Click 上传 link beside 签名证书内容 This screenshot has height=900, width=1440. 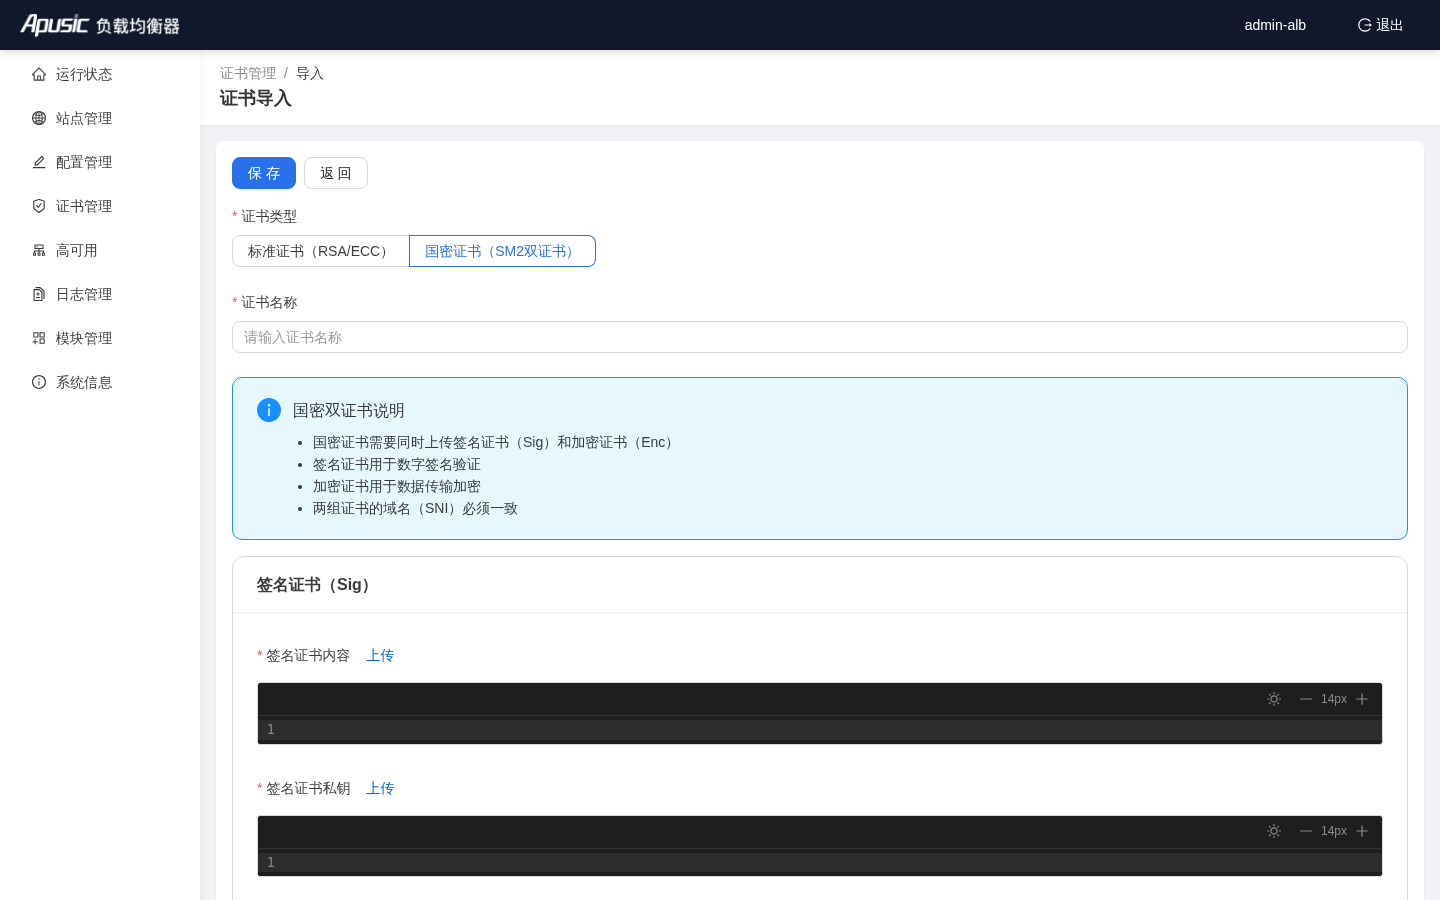click(380, 655)
